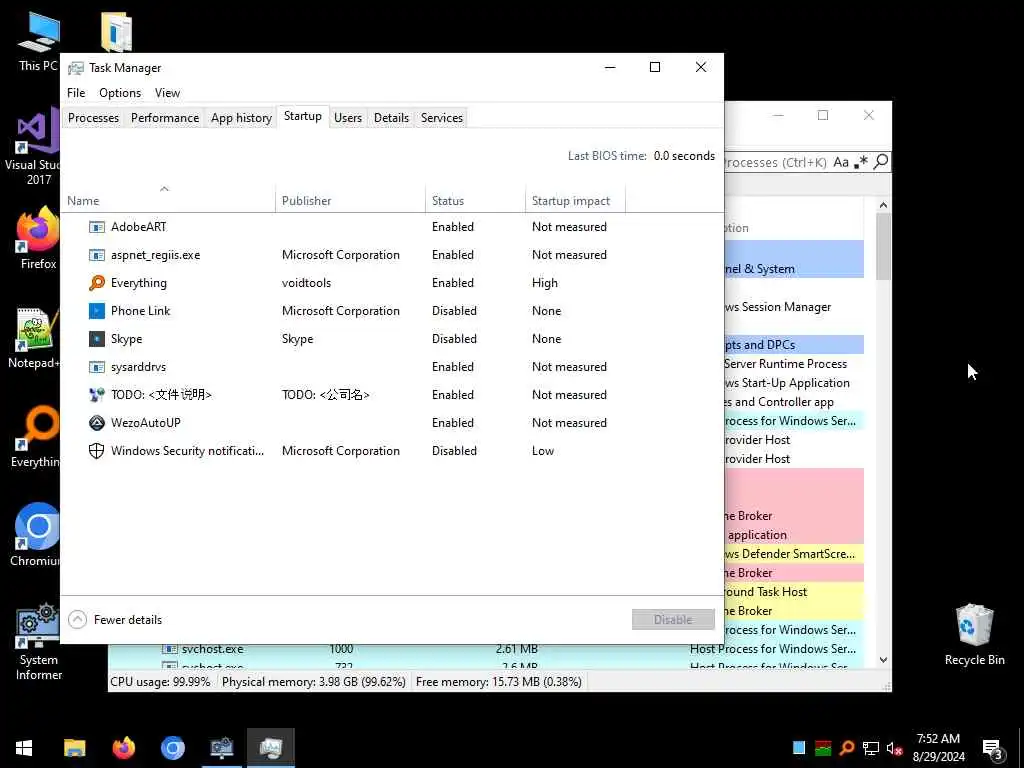Click the TODO entry icon
Screen dimensions: 1024x768
click(97, 395)
